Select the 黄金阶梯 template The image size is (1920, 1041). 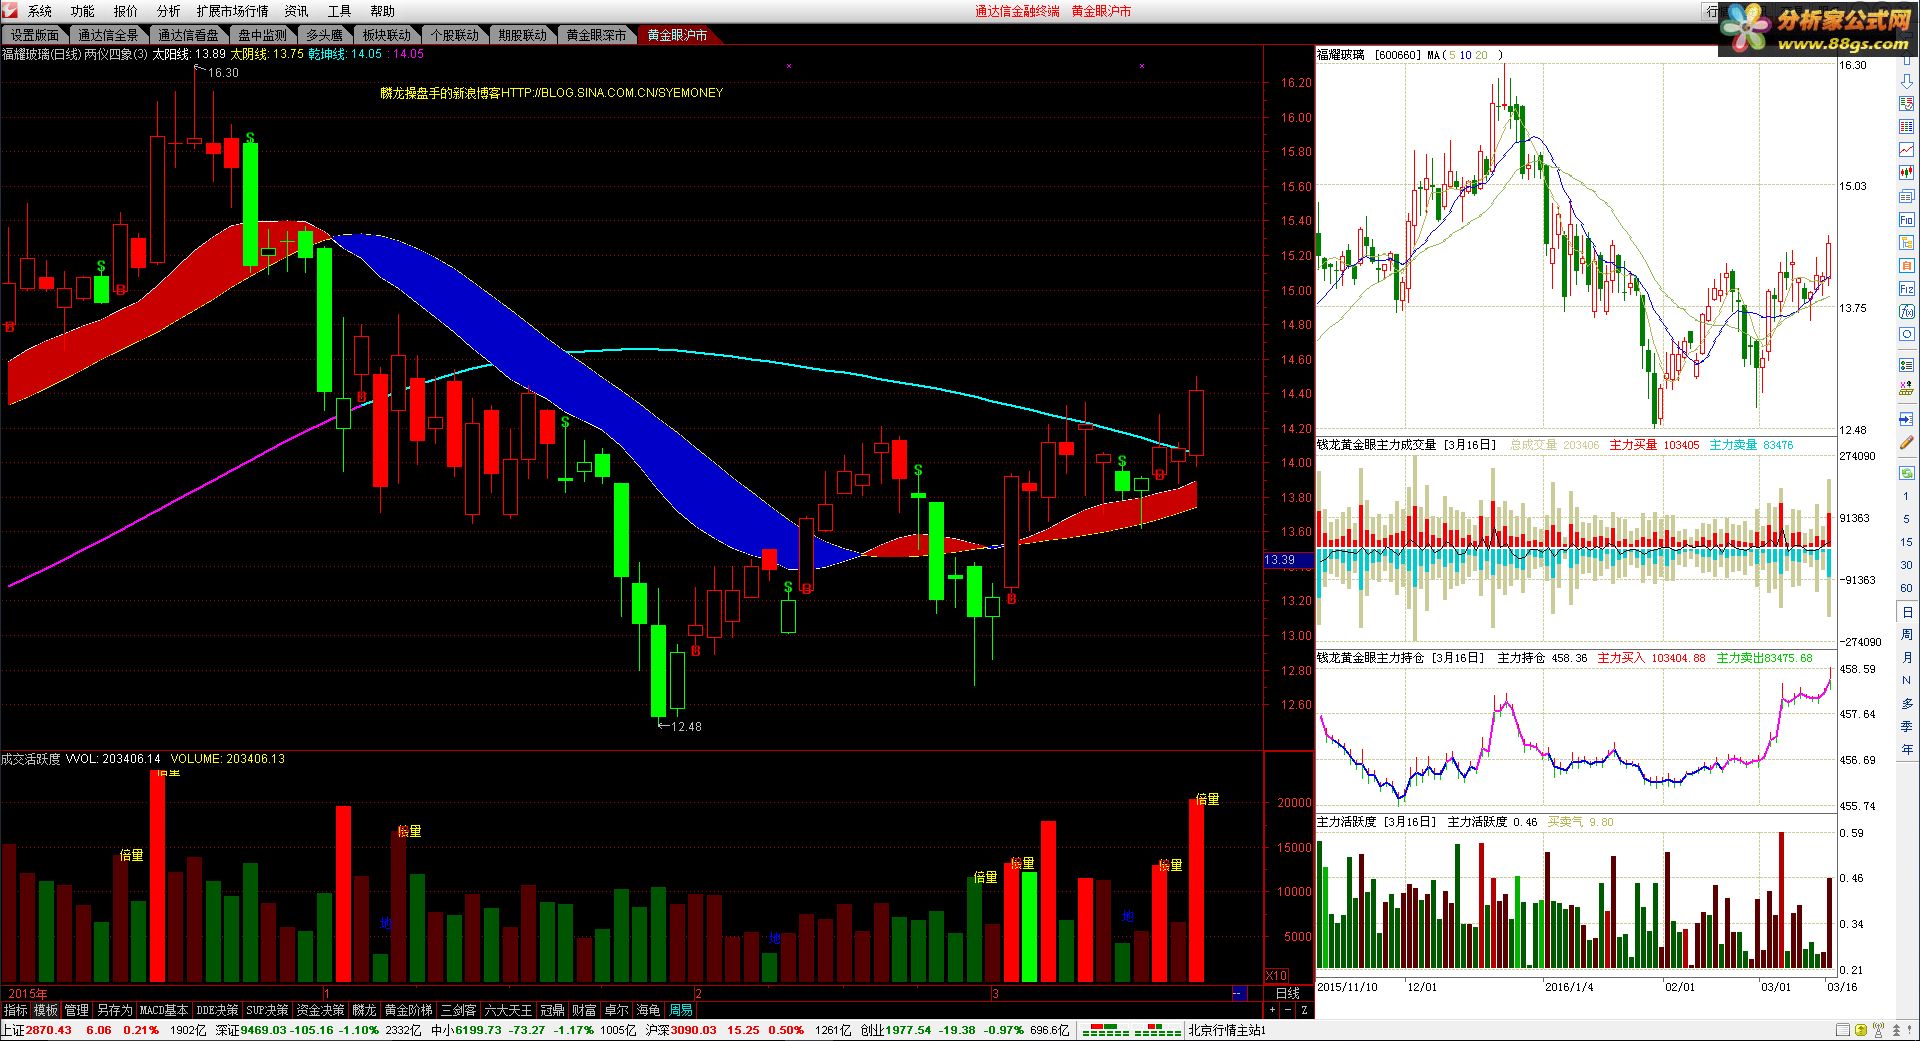point(409,1010)
